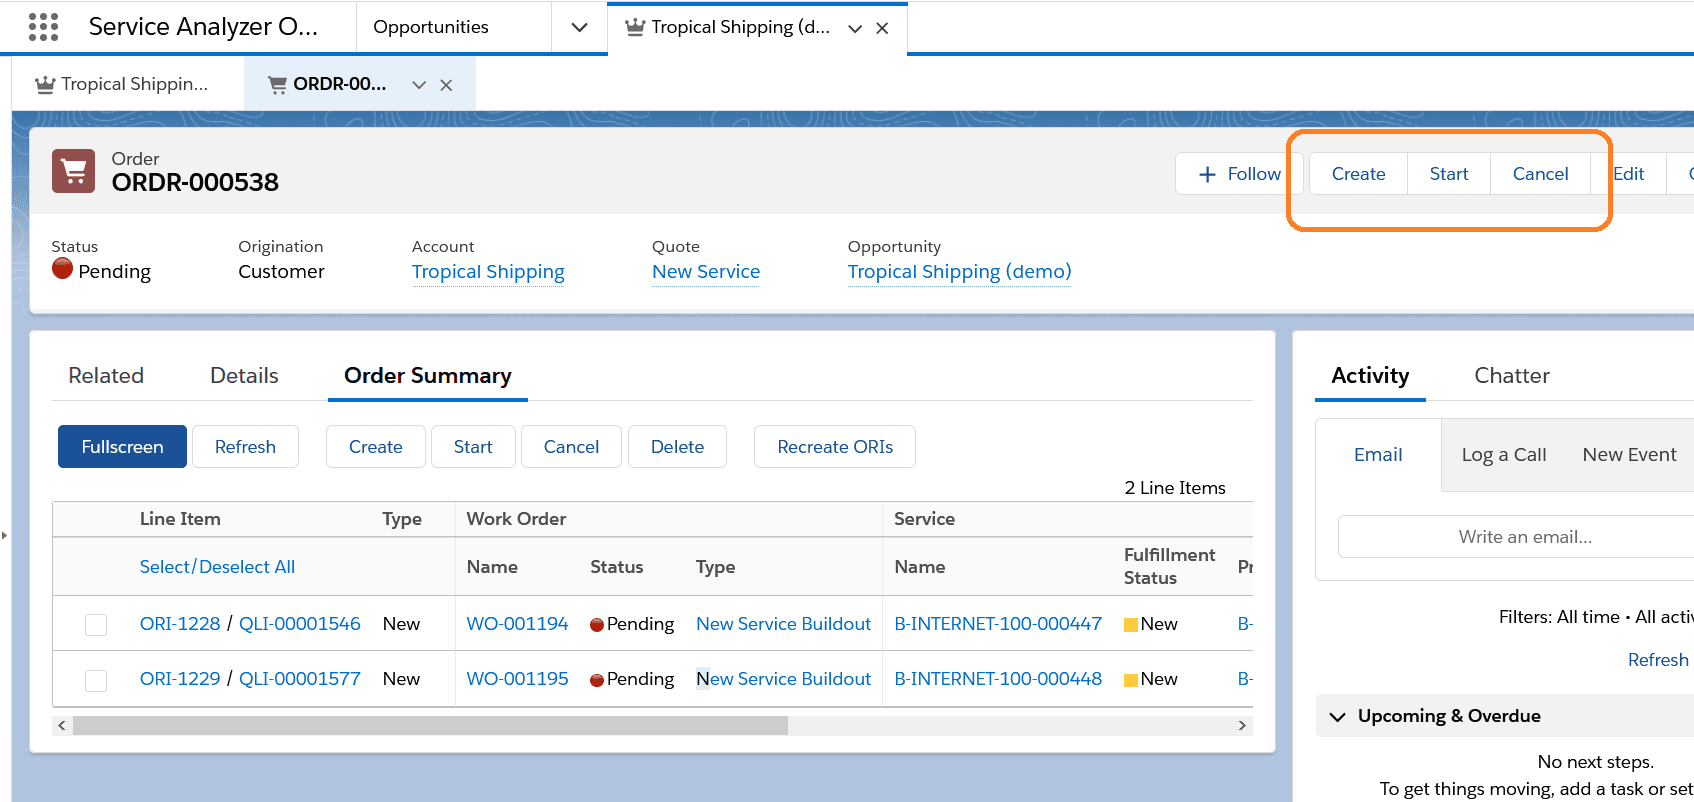Open QLI-00001577 quote line link
This screenshot has height=802, width=1694.
(x=300, y=679)
